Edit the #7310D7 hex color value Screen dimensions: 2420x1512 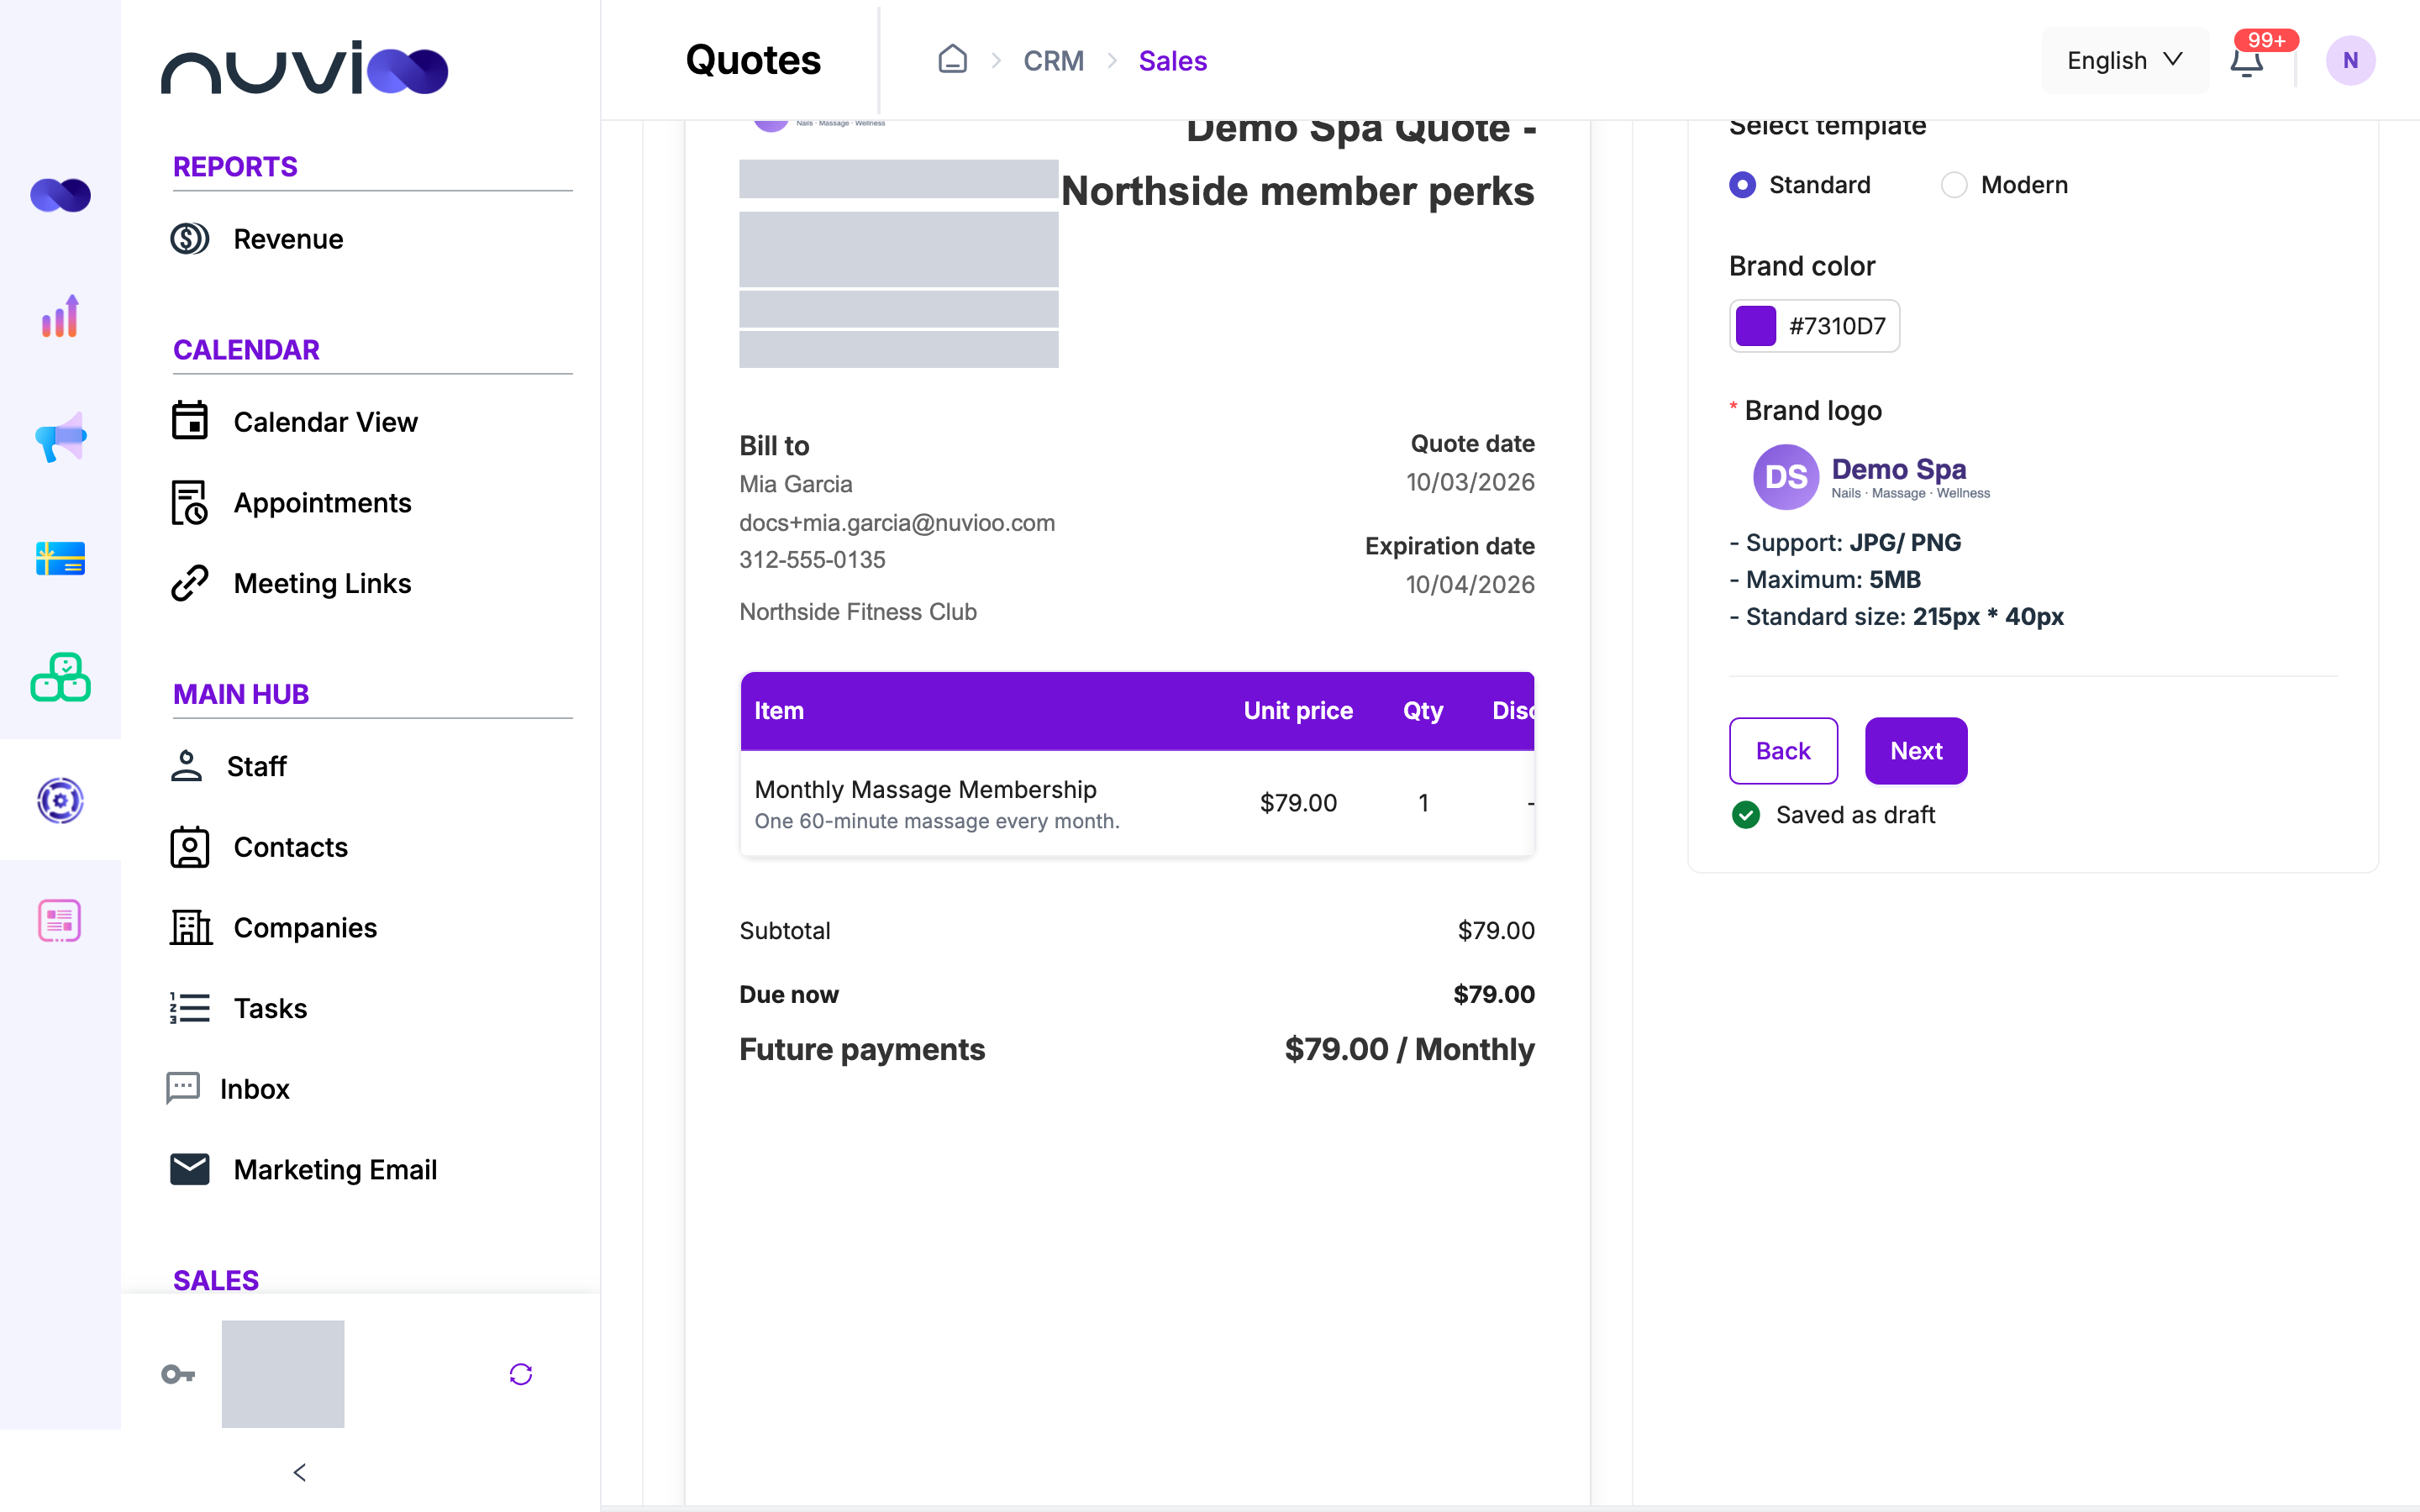point(1837,326)
